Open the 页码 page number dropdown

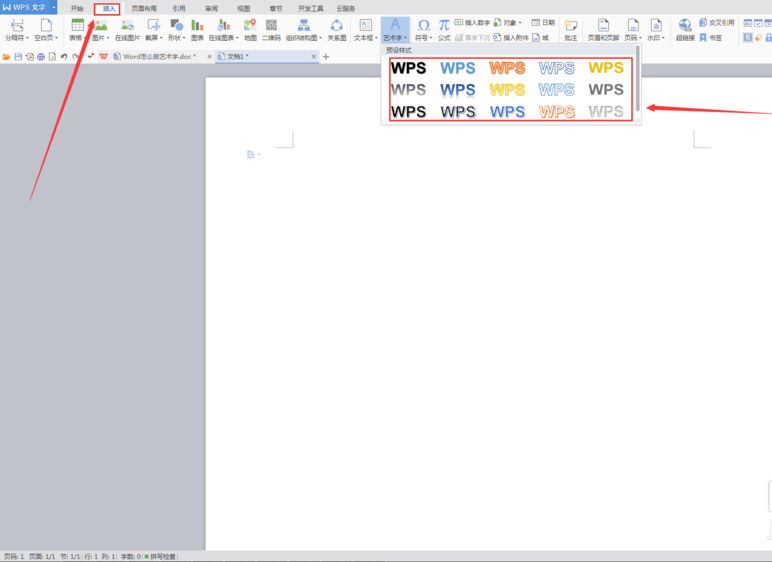(x=640, y=38)
